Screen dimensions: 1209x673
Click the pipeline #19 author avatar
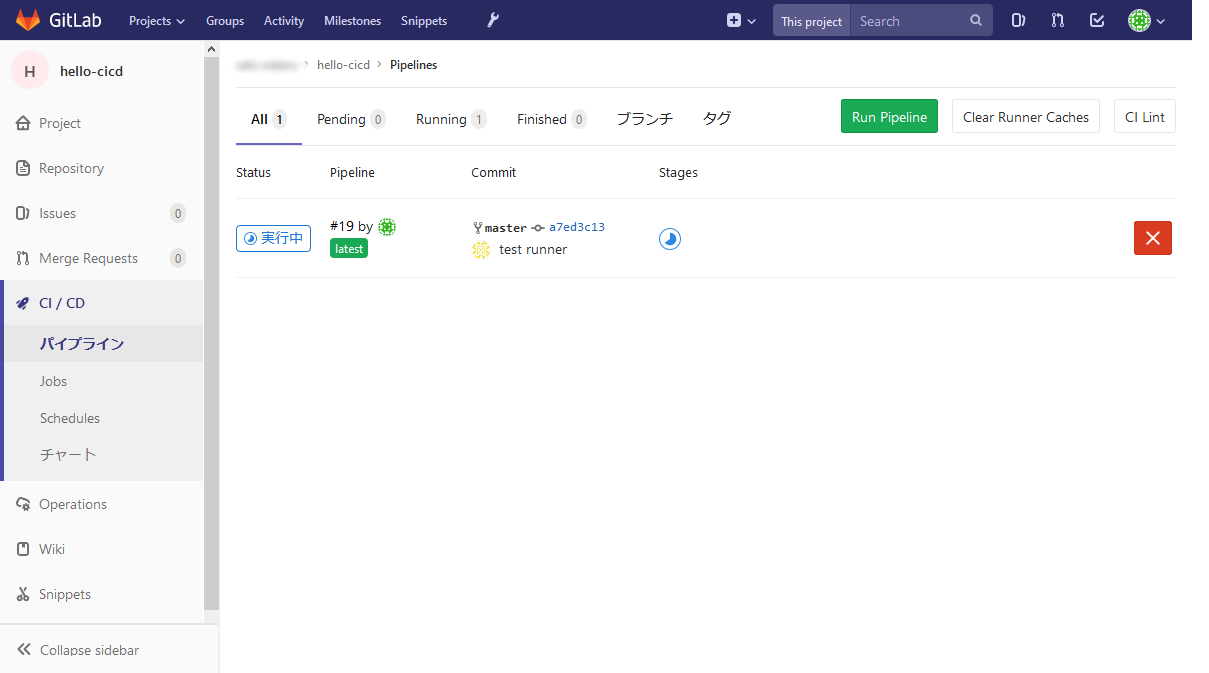(387, 227)
